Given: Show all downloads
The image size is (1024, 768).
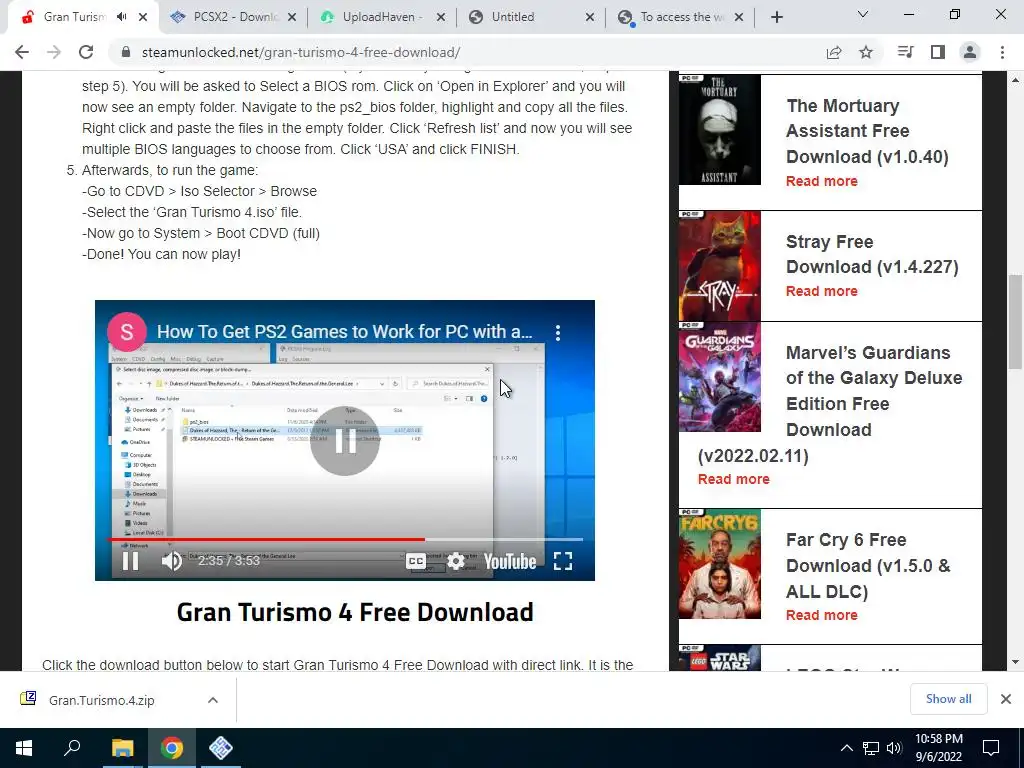Looking at the screenshot, I should click(x=948, y=699).
